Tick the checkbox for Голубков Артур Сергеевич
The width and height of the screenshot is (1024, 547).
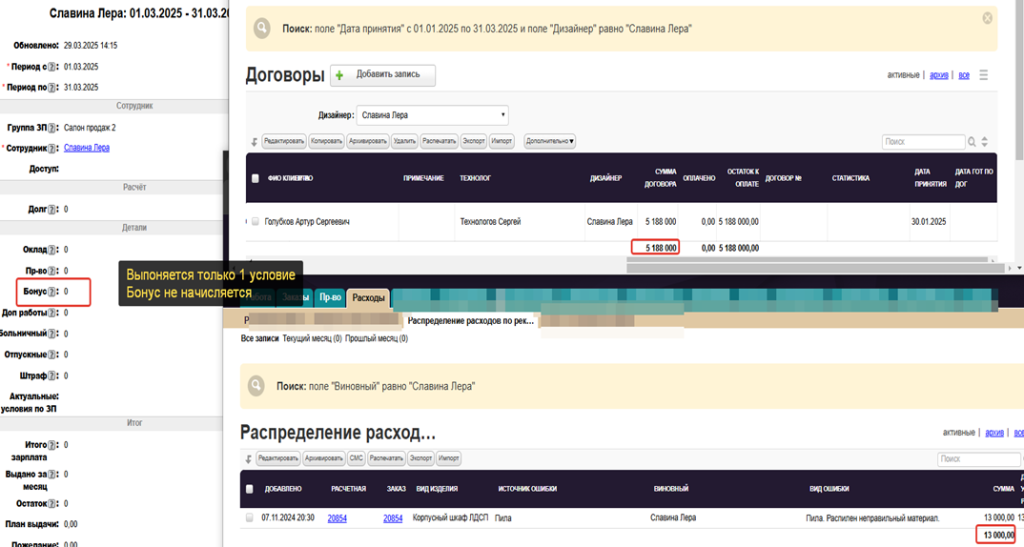coord(256,221)
